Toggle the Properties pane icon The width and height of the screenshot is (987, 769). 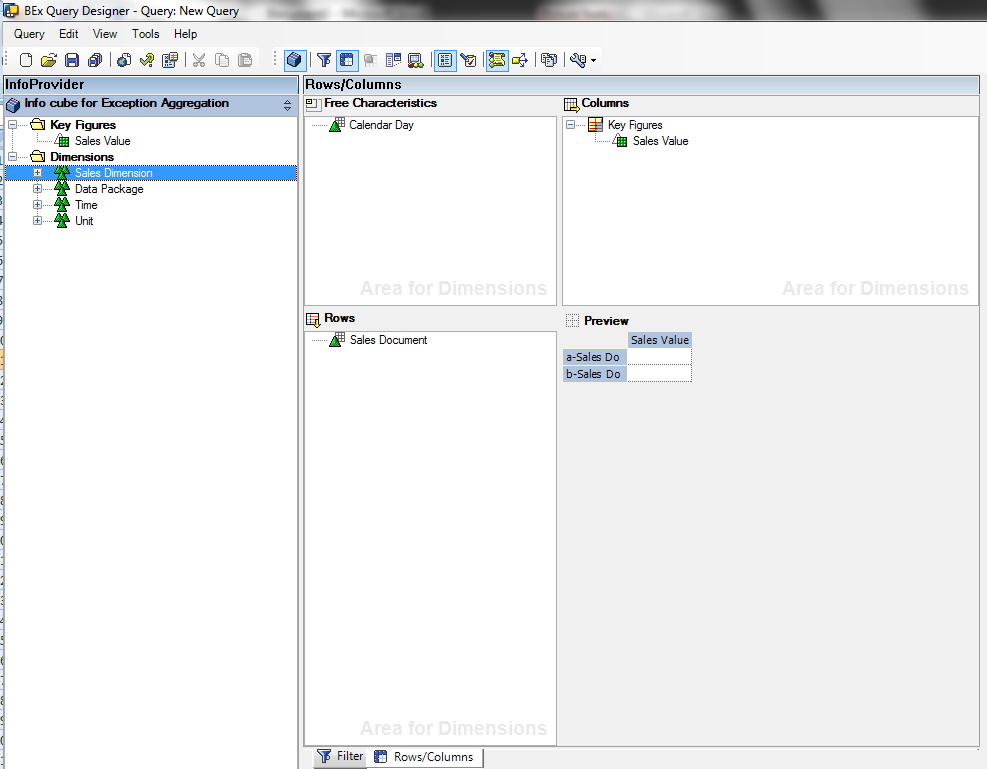pos(445,60)
